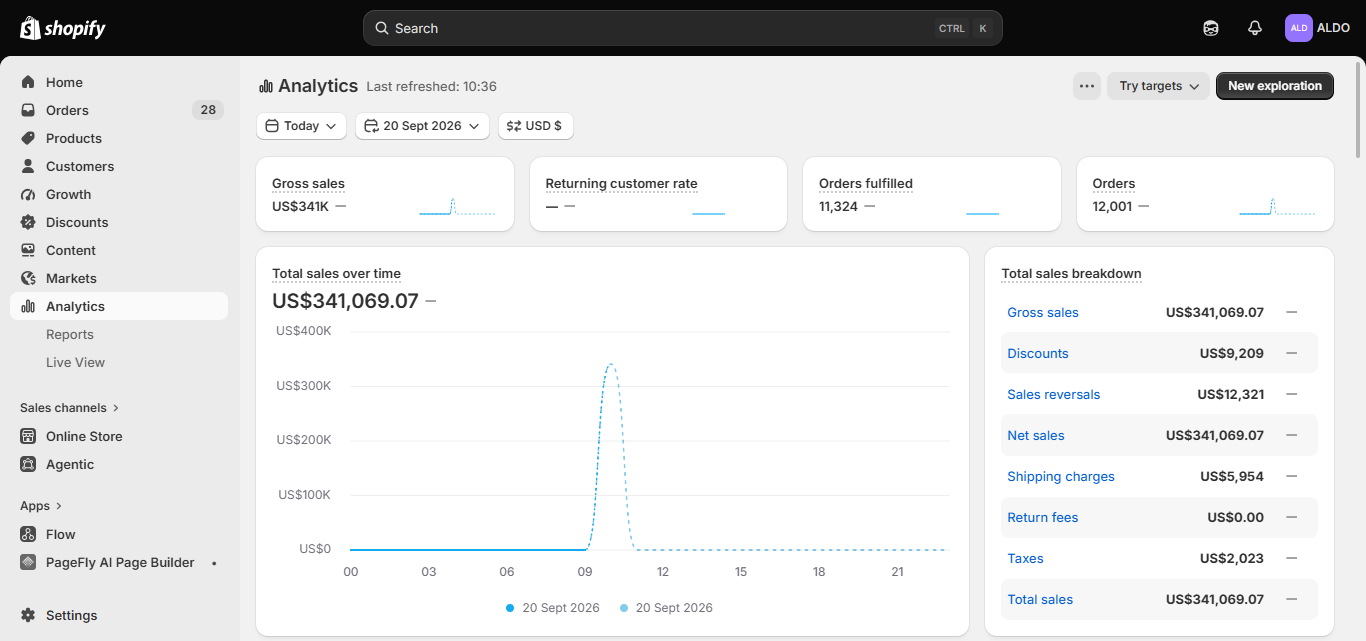The width and height of the screenshot is (1366, 641).
Task: Click the Total sales breakdown title
Action: [1071, 273]
